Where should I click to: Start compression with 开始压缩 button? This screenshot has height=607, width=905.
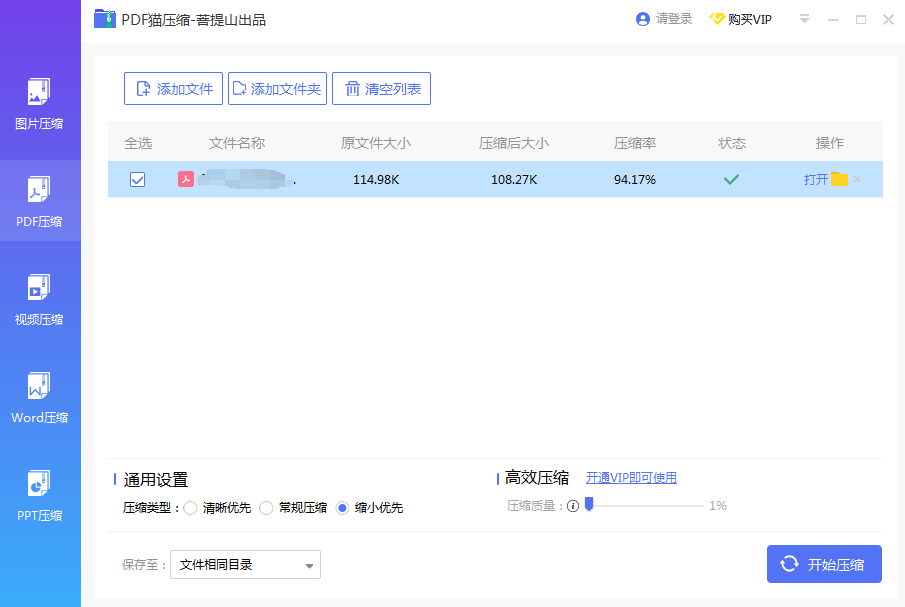tap(824, 564)
